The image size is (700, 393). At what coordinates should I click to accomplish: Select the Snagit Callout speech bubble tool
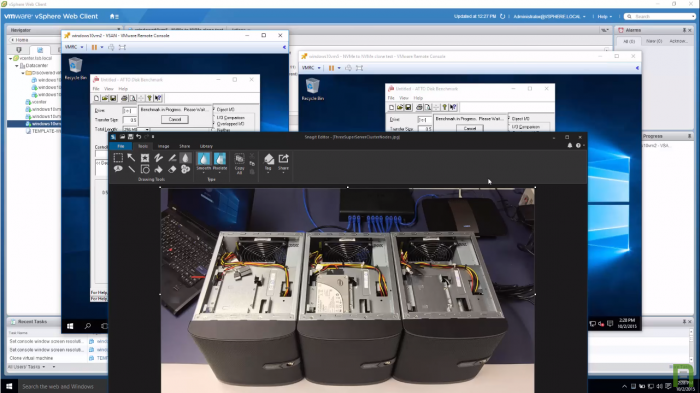tap(118, 169)
